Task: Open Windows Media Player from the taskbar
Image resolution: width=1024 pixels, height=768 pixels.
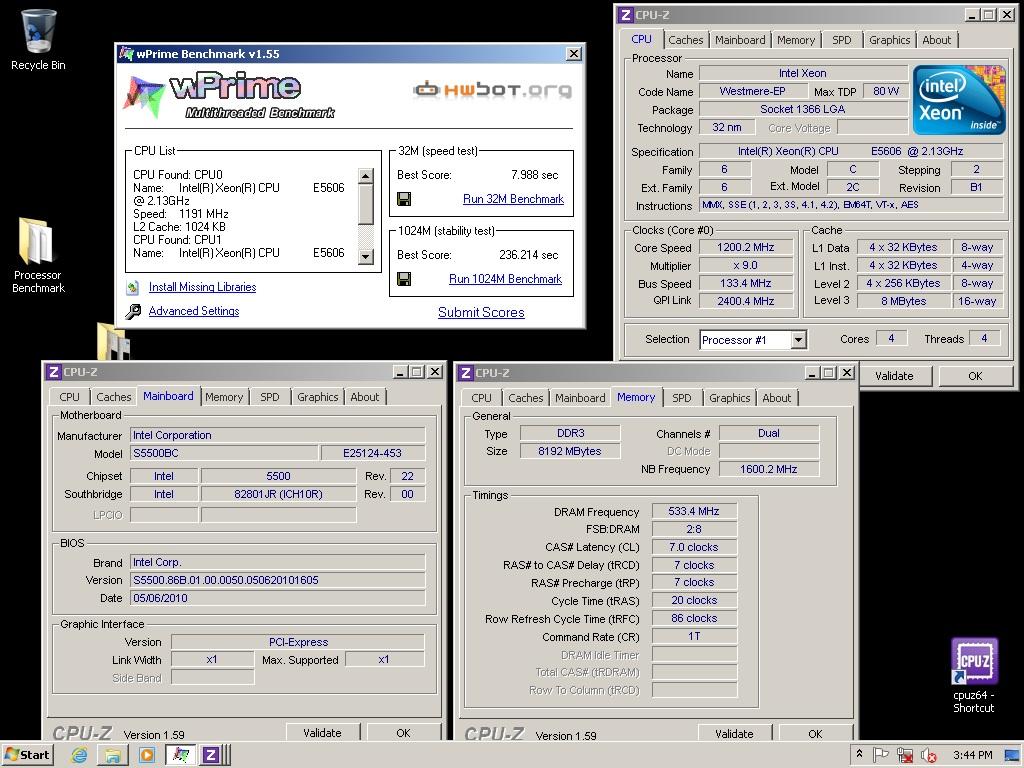Action: [147, 755]
